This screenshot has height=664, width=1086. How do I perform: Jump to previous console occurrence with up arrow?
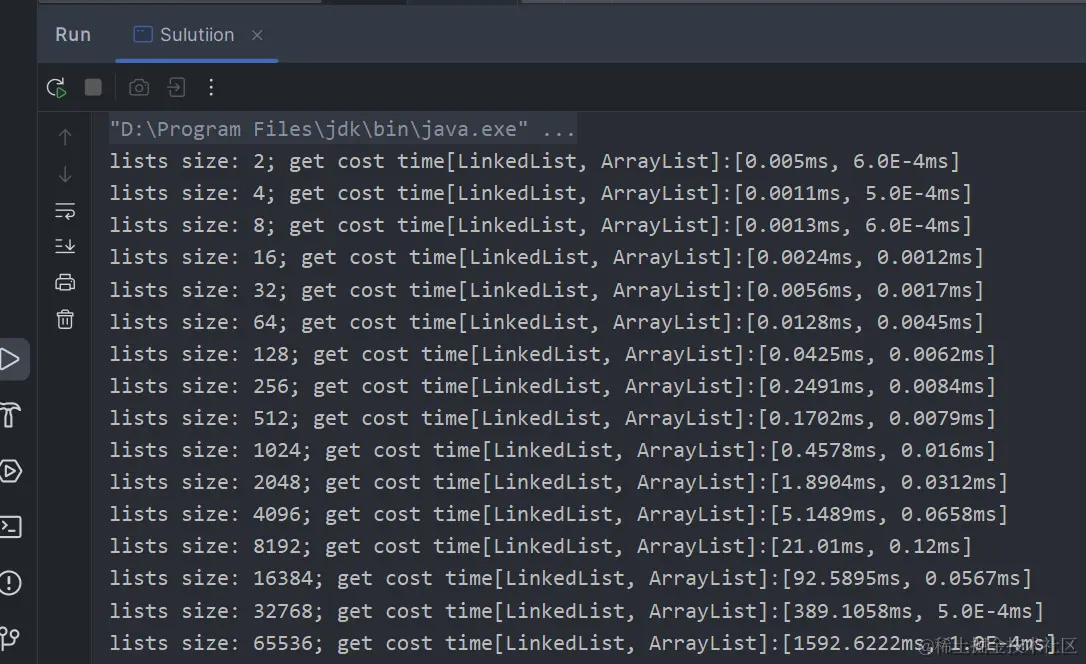coord(65,136)
